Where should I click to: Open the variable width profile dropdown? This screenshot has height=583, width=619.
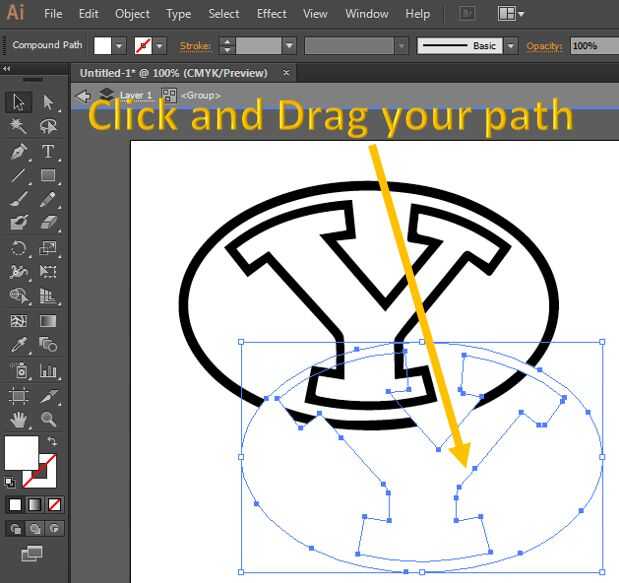401,46
